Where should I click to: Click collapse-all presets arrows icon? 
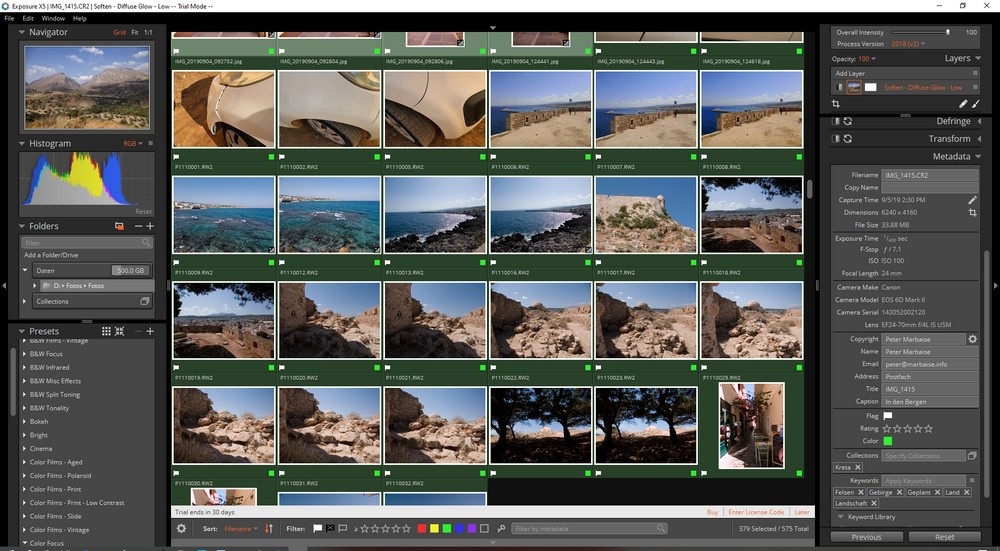tap(119, 331)
